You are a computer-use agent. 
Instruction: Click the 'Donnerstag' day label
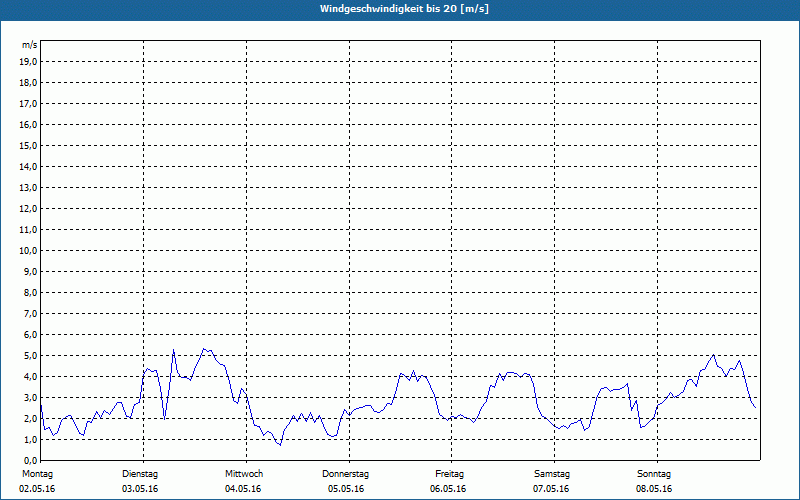tap(345, 474)
